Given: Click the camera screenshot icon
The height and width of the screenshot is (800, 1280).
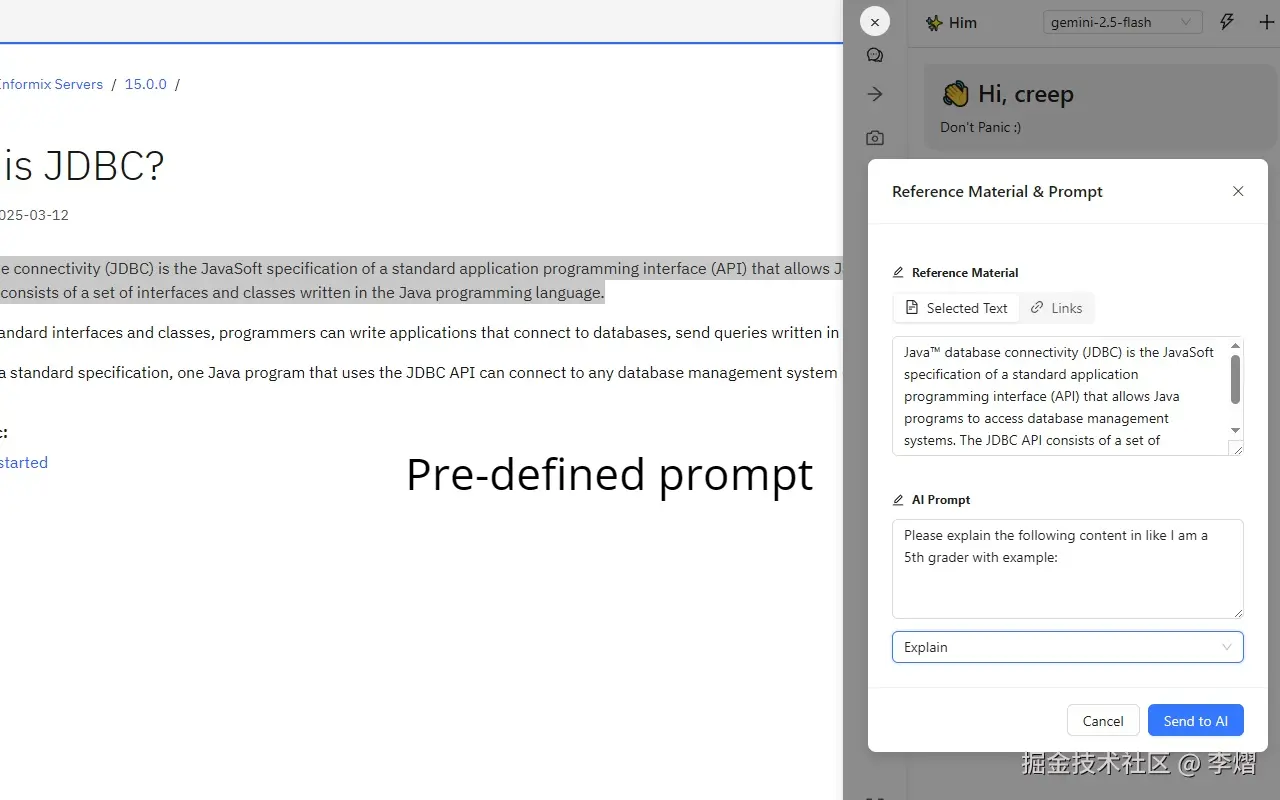Looking at the screenshot, I should pos(875,138).
